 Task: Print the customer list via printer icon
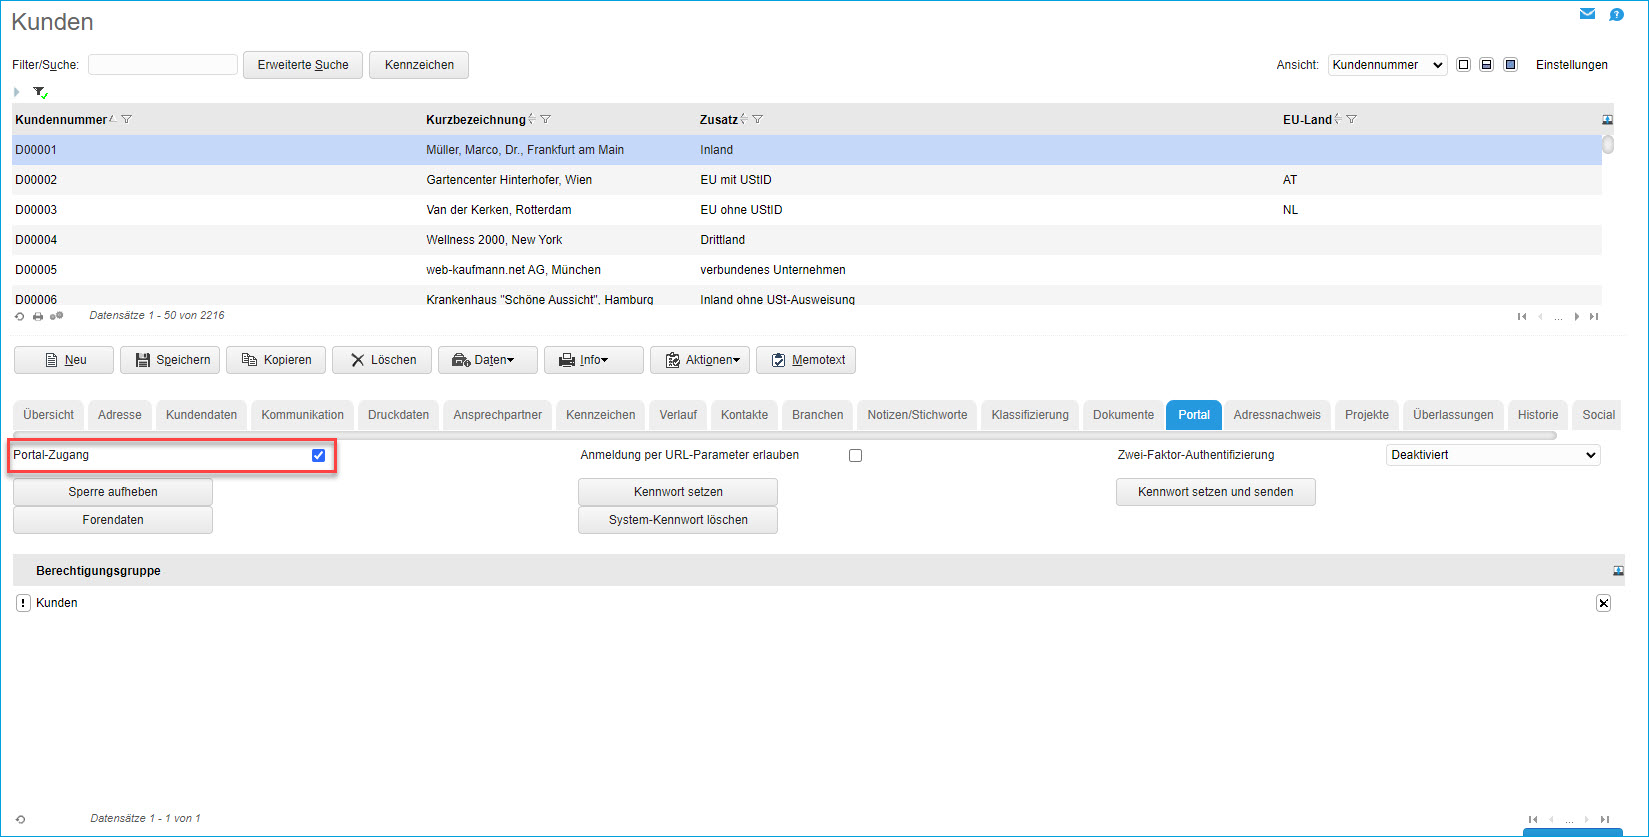(x=38, y=316)
